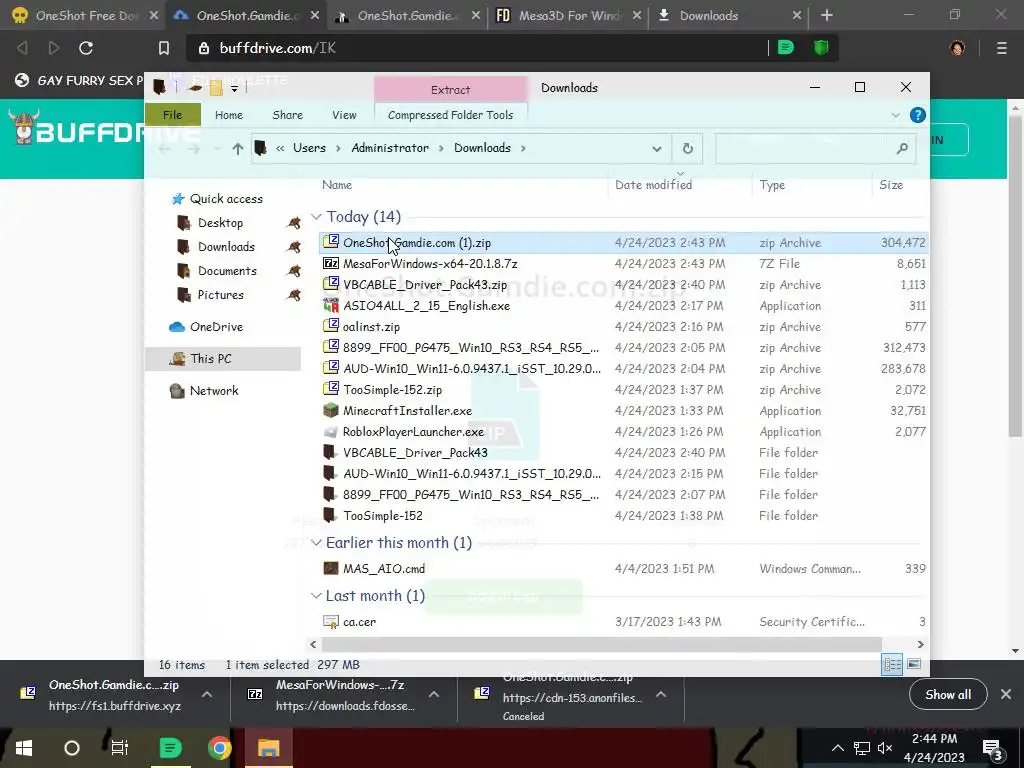
Task: Select ASIO4ALL_2_15_English.exe file
Action: [x=426, y=306]
